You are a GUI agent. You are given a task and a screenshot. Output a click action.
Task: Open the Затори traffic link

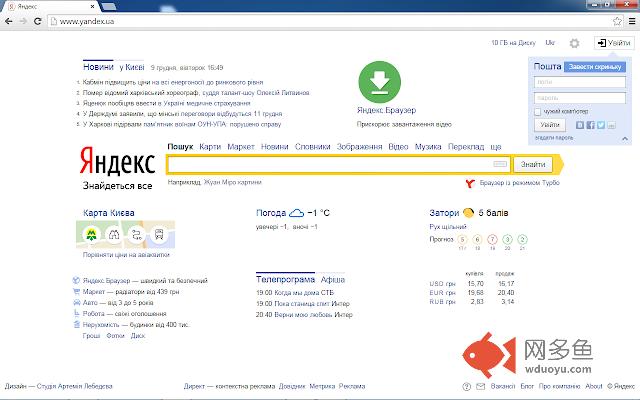tap(444, 213)
